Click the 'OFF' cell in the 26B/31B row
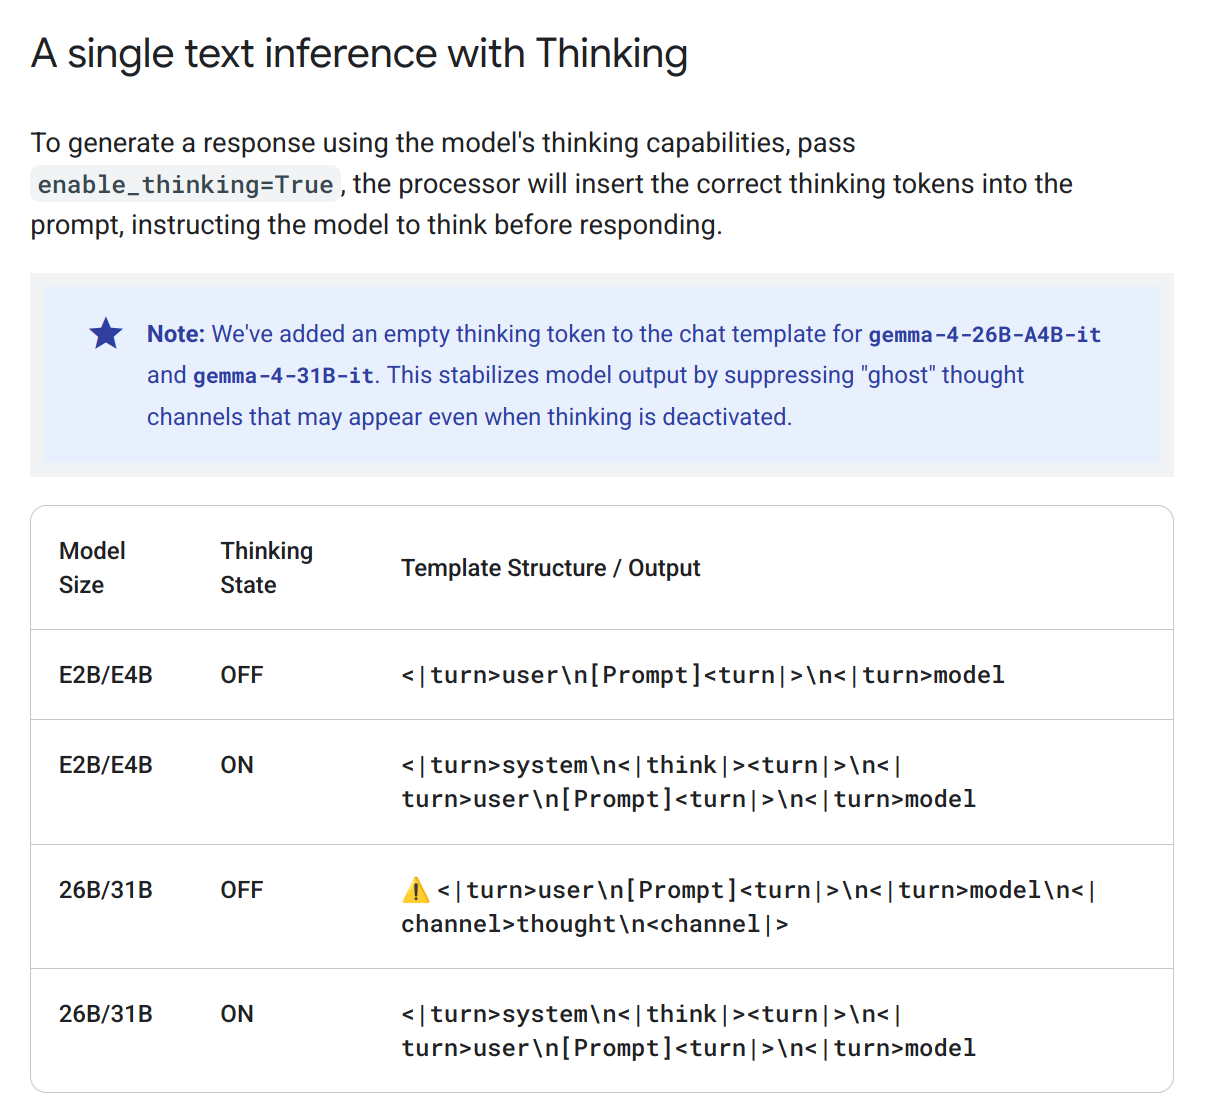This screenshot has width=1213, height=1100. pyautogui.click(x=242, y=890)
